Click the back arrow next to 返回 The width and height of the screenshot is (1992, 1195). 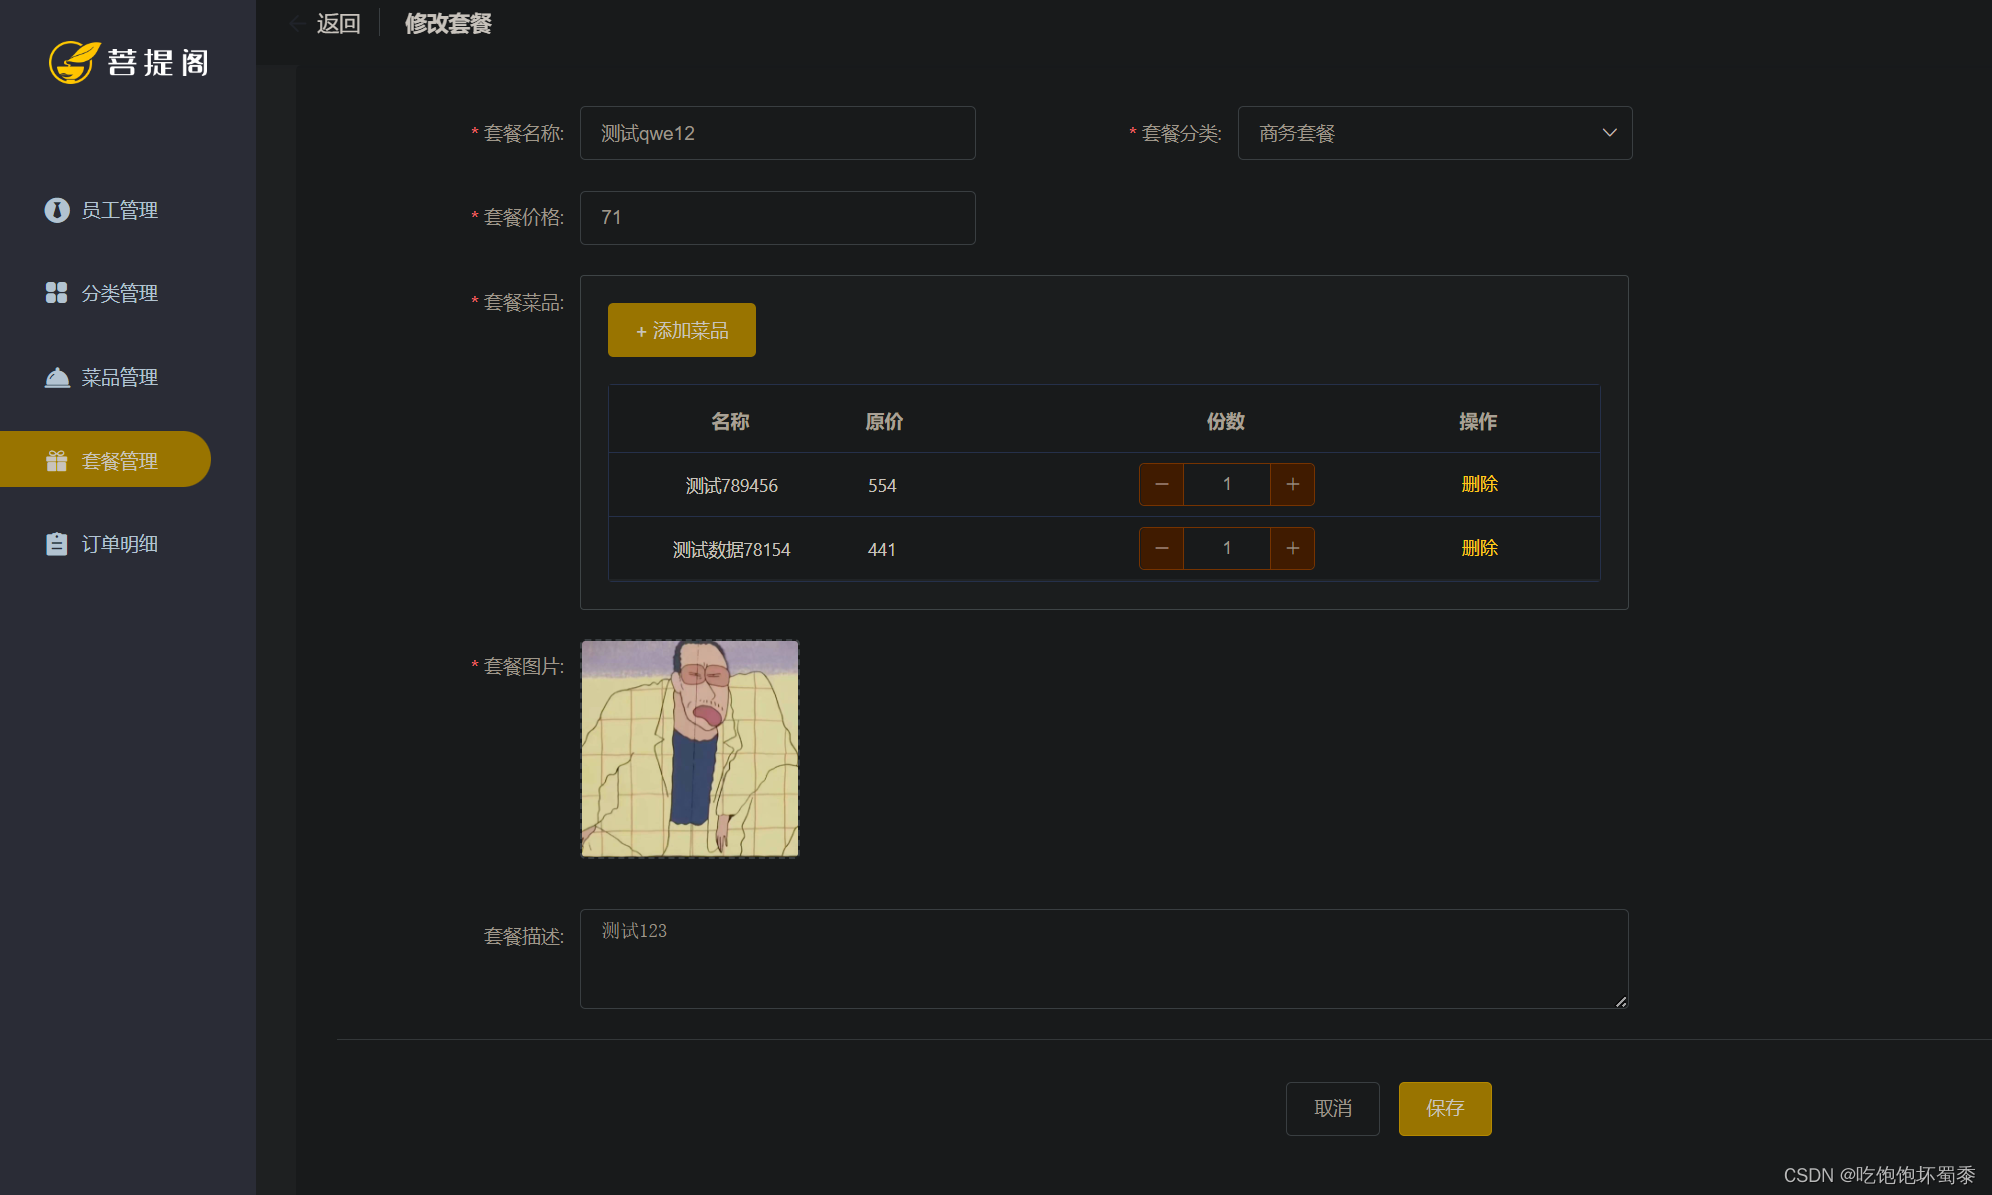coord(297,23)
